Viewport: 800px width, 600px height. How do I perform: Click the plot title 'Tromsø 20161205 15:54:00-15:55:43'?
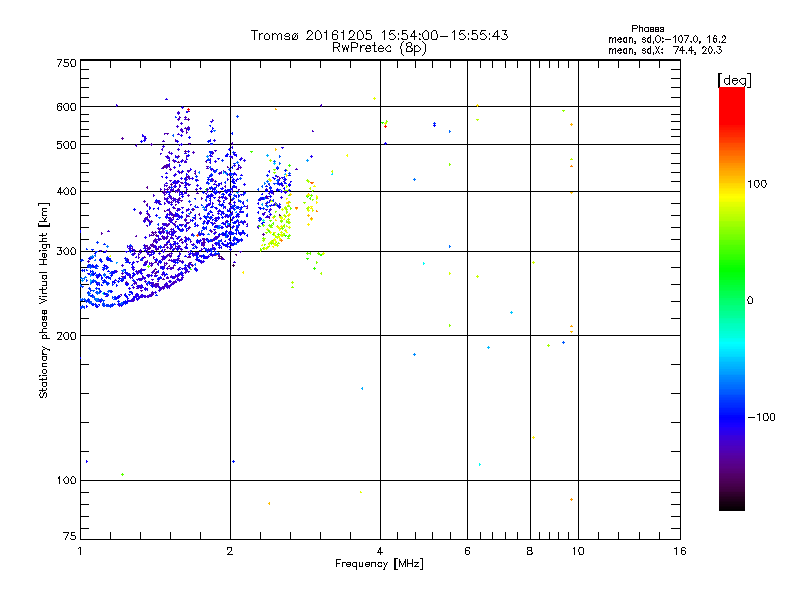click(x=379, y=35)
